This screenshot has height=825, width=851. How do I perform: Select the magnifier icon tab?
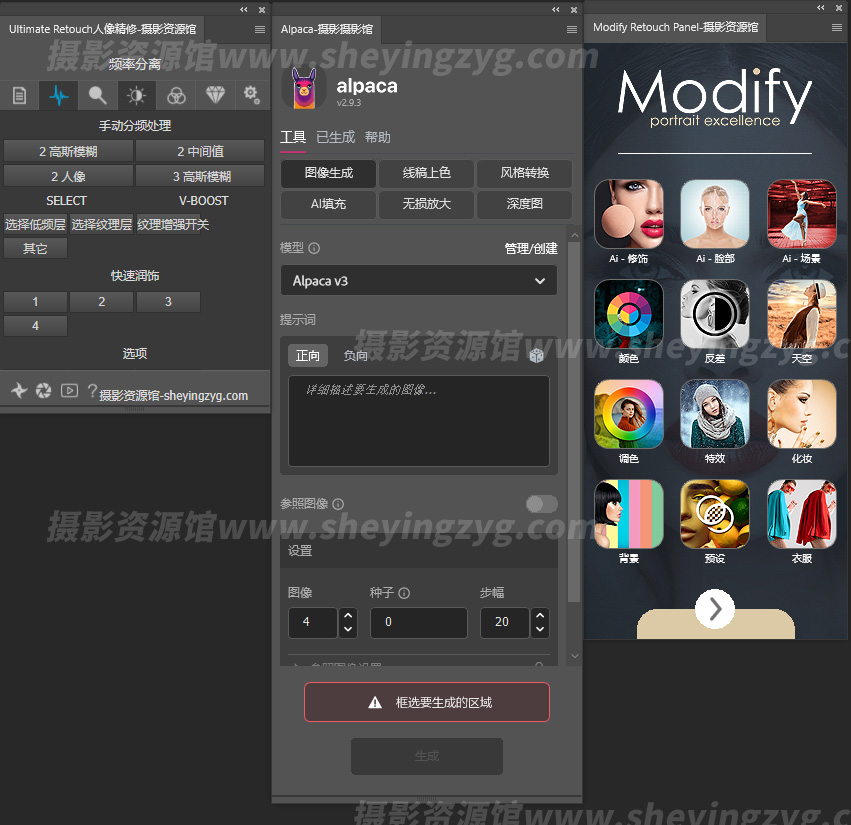[x=98, y=96]
